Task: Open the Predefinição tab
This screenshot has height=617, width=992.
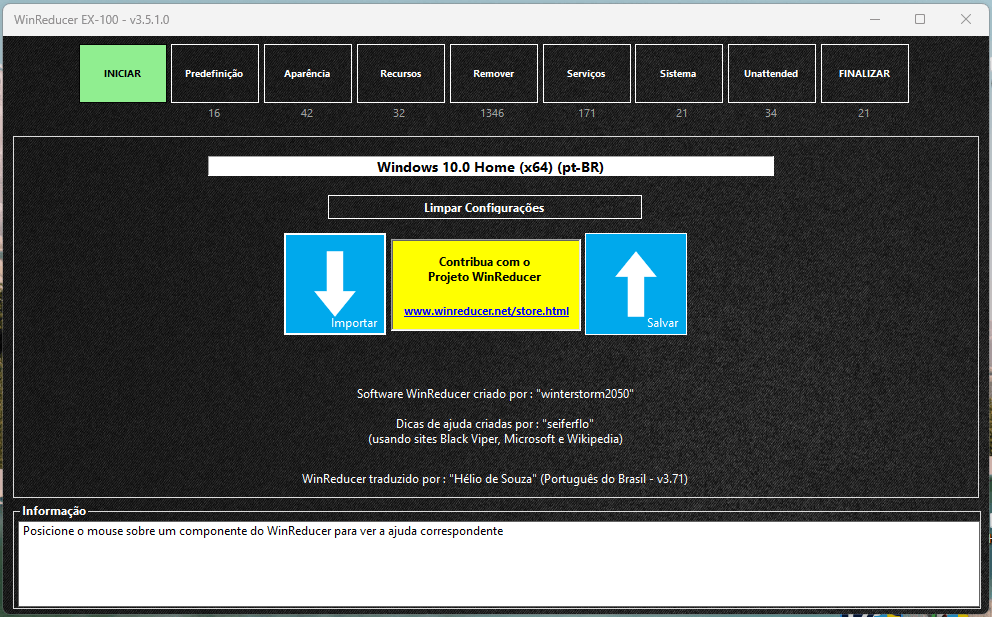Action: (215, 73)
